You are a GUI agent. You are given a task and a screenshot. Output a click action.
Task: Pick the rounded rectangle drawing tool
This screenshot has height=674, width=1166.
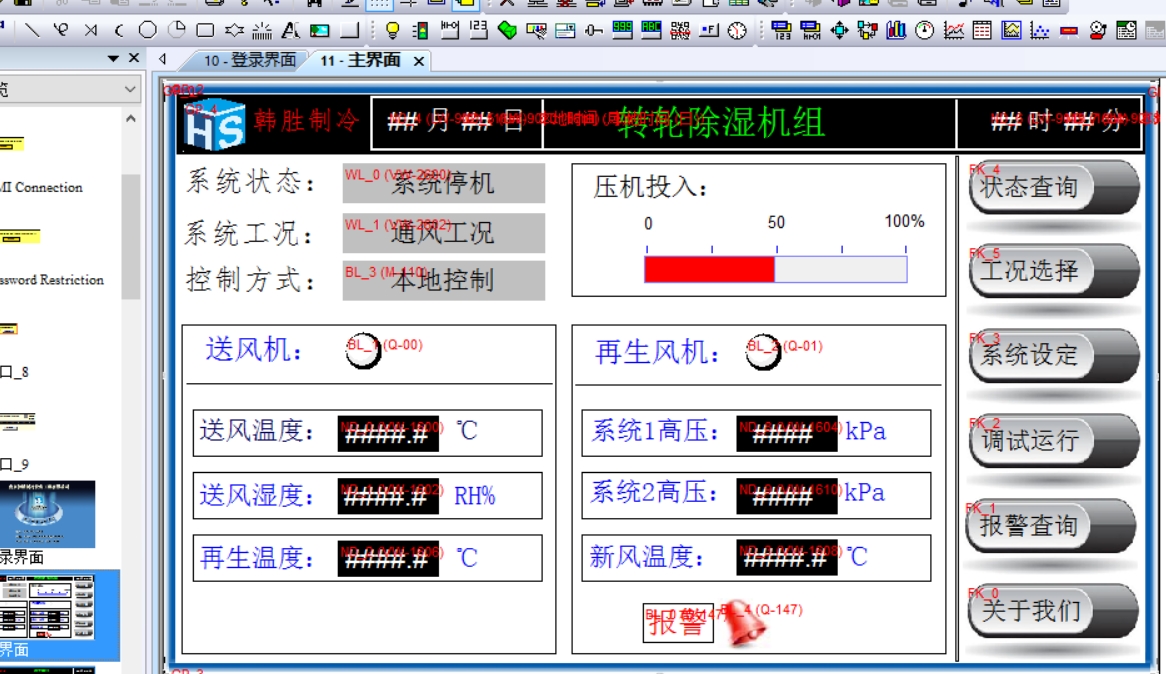pos(205,30)
